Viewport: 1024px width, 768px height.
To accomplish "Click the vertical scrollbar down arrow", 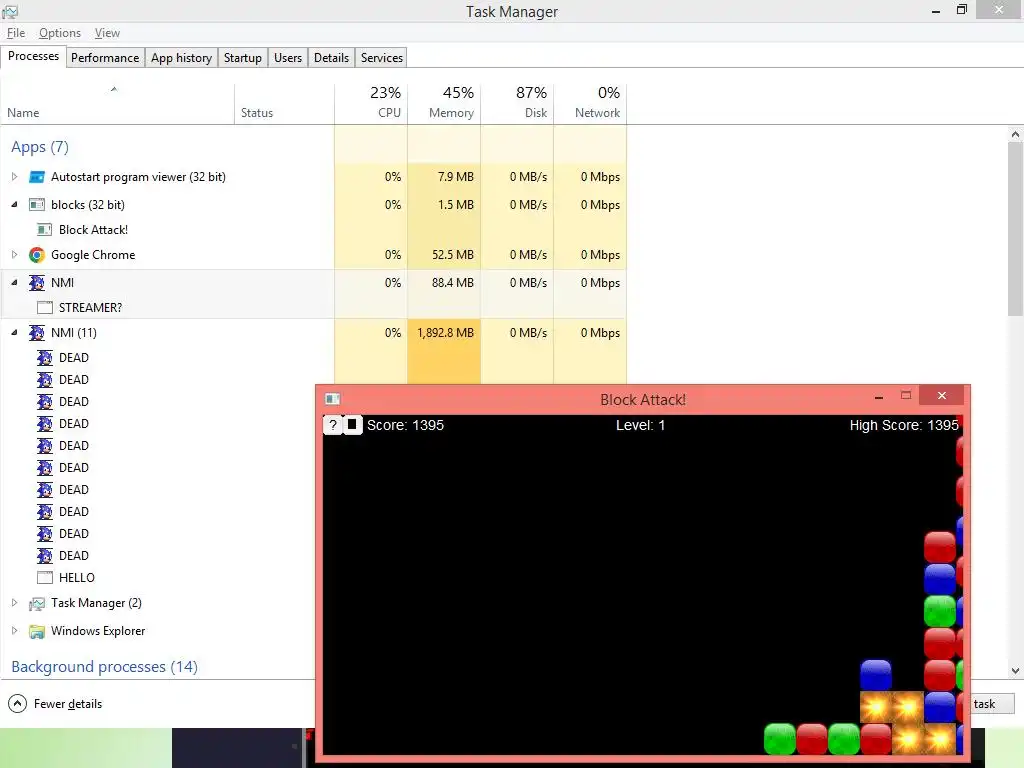I will [x=1015, y=671].
